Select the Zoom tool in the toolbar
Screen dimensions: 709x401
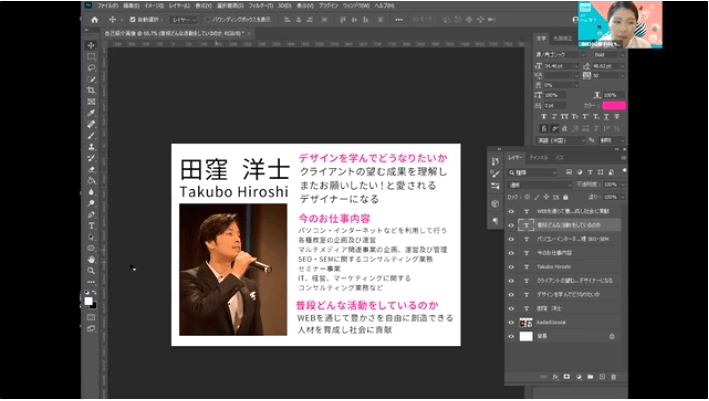tap(91, 269)
